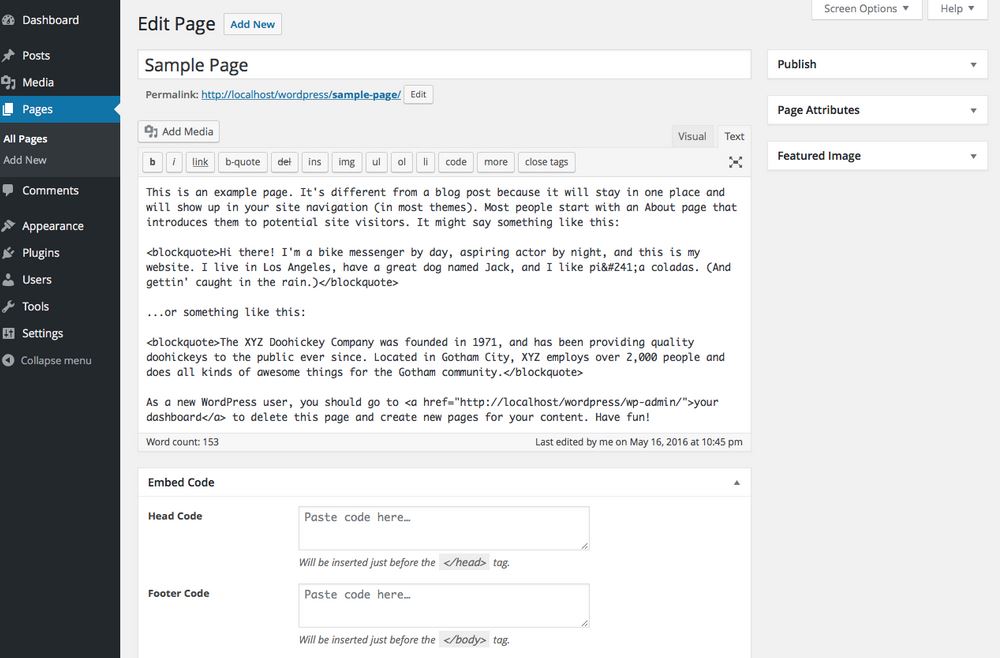This screenshot has width=1000, height=658.
Task: Collapse the Embed Code panel
Action: pos(737,483)
